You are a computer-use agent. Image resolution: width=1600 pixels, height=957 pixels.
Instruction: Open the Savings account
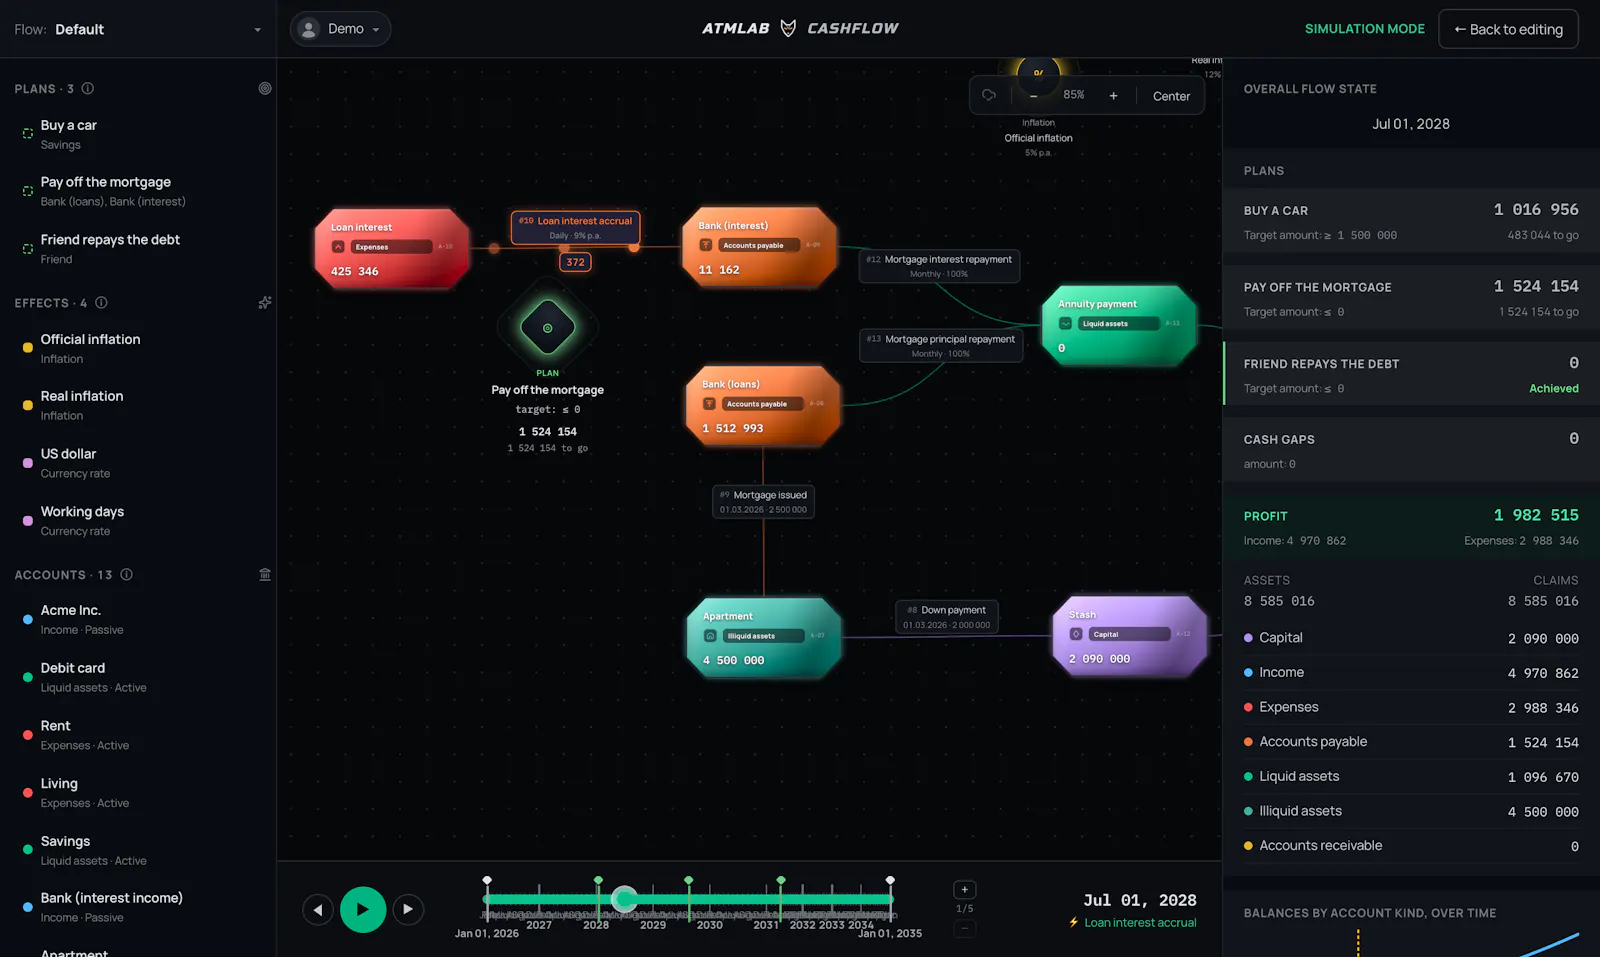pos(138,850)
